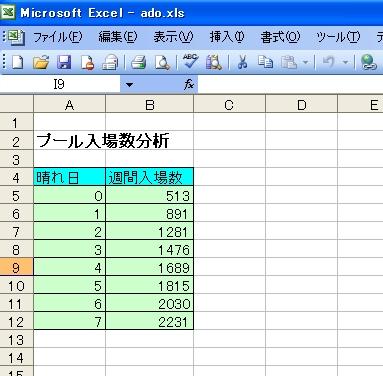This screenshot has height=376, width=383.
Task: Select cell A5 with value 0
Action: tap(69, 195)
